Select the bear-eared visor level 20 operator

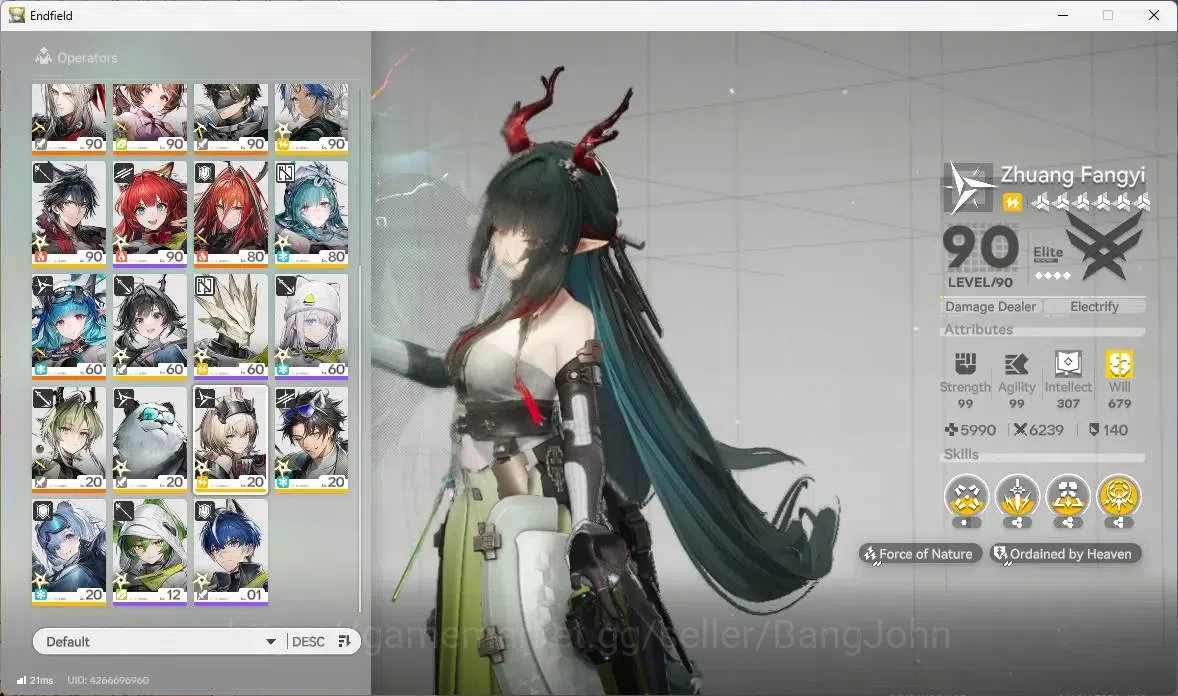pyautogui.click(x=68, y=552)
